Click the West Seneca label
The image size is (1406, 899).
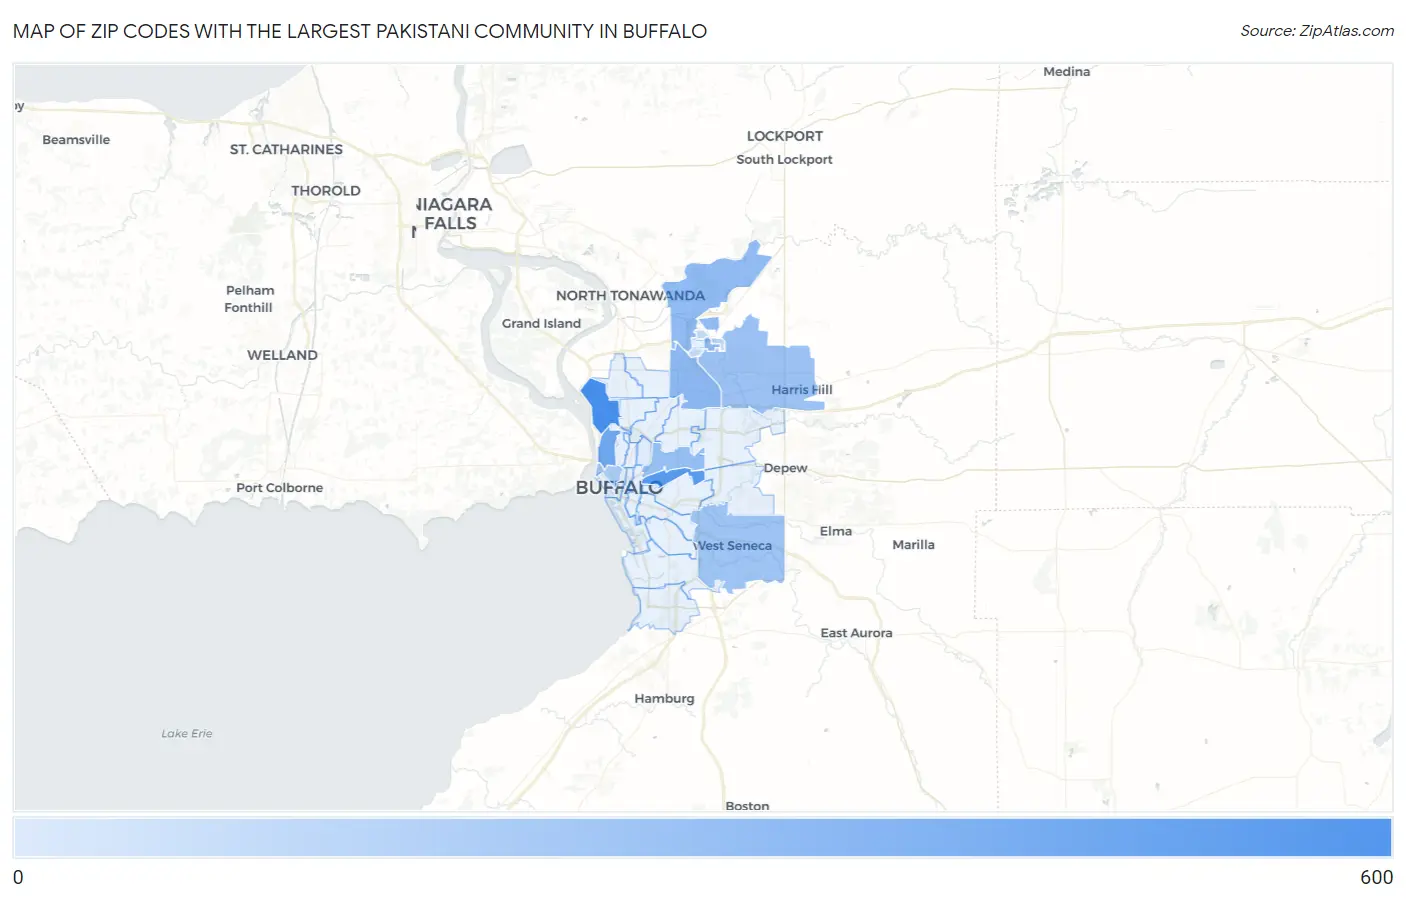pyautogui.click(x=734, y=545)
